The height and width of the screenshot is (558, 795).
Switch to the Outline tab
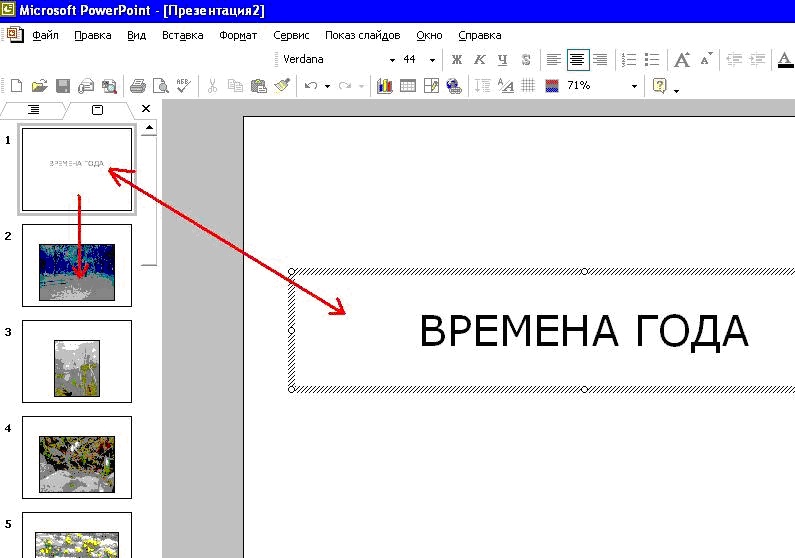[33, 109]
